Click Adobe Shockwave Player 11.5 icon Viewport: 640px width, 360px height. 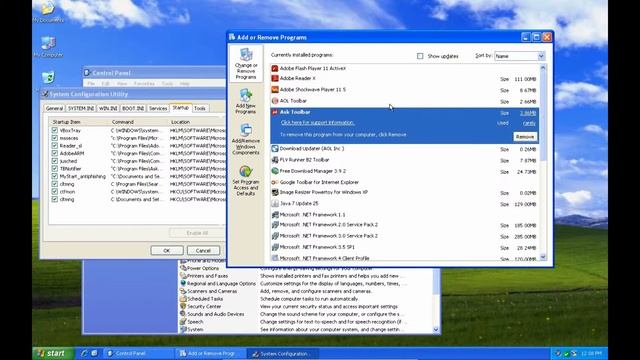pos(275,89)
